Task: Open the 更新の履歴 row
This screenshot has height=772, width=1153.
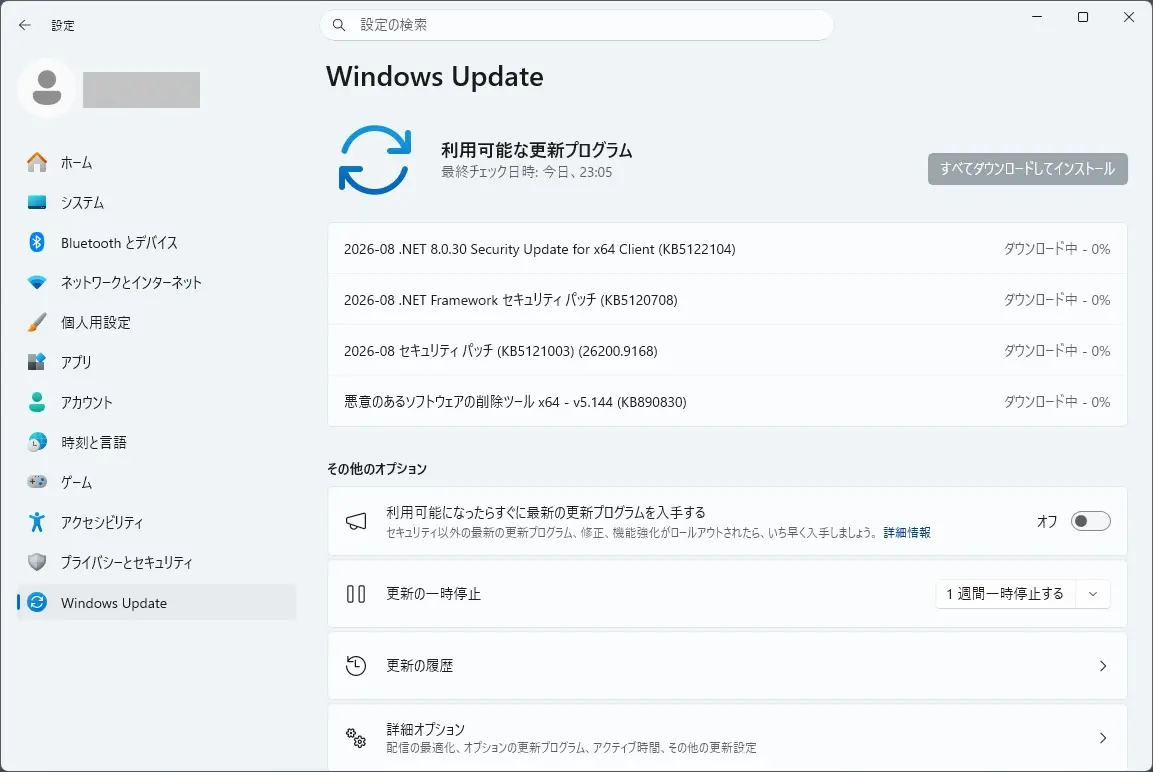Action: coord(727,666)
